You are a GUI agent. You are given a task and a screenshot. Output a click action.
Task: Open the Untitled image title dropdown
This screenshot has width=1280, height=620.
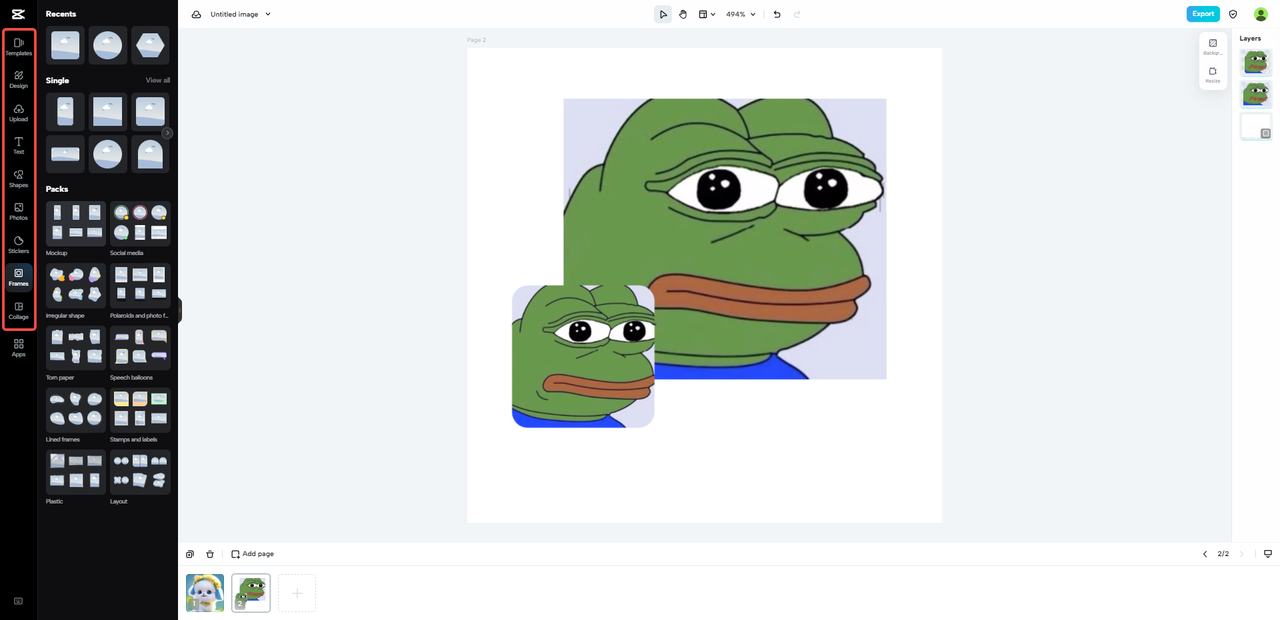(241, 14)
